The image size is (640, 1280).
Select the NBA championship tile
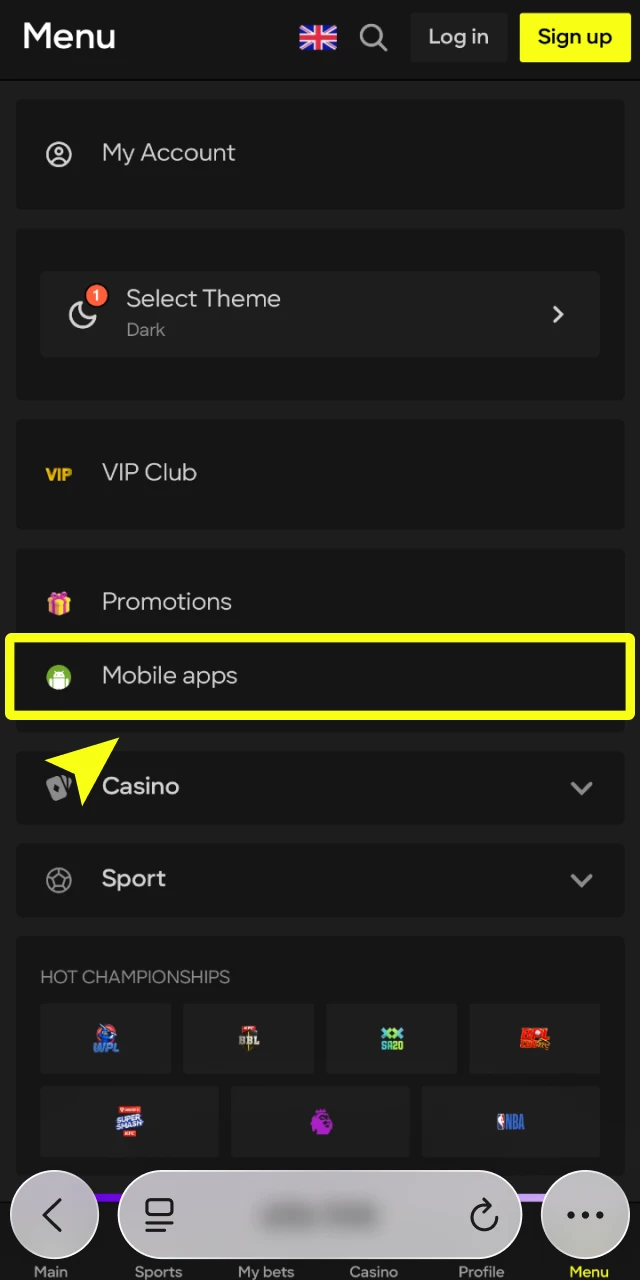pos(510,1121)
